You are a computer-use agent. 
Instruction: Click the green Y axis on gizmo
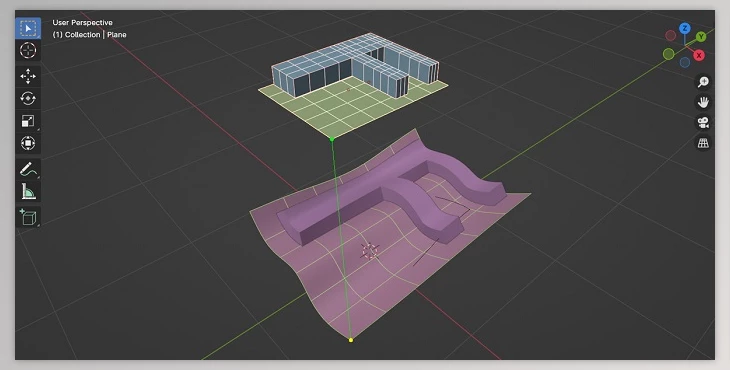701,37
